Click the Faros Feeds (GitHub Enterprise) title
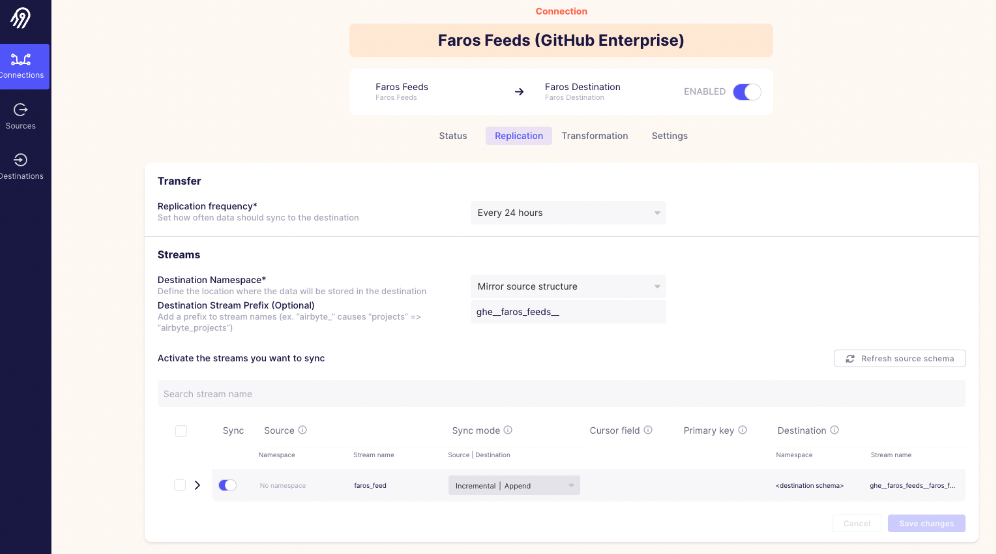This screenshot has height=554, width=996. [x=561, y=41]
